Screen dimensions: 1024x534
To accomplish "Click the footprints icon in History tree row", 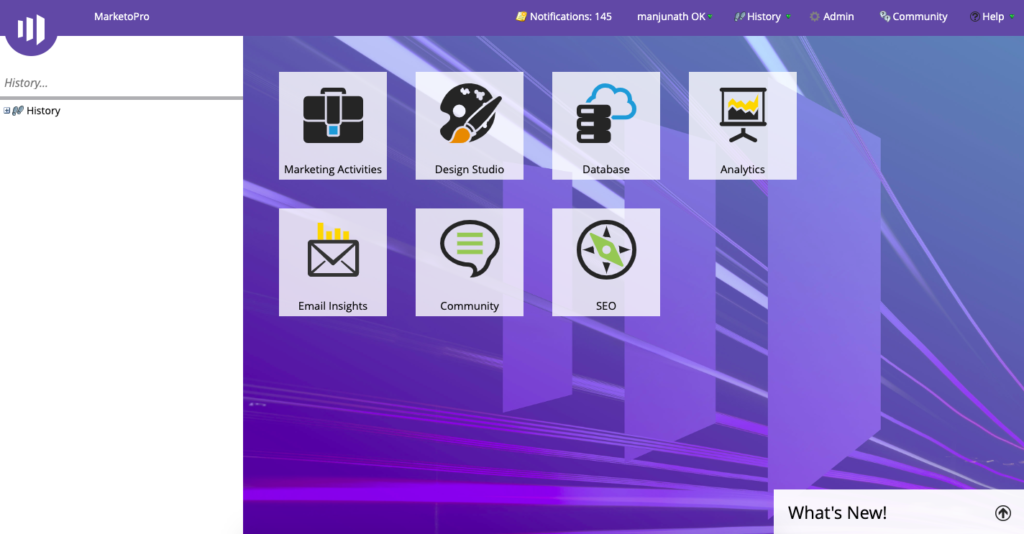I will (x=18, y=110).
